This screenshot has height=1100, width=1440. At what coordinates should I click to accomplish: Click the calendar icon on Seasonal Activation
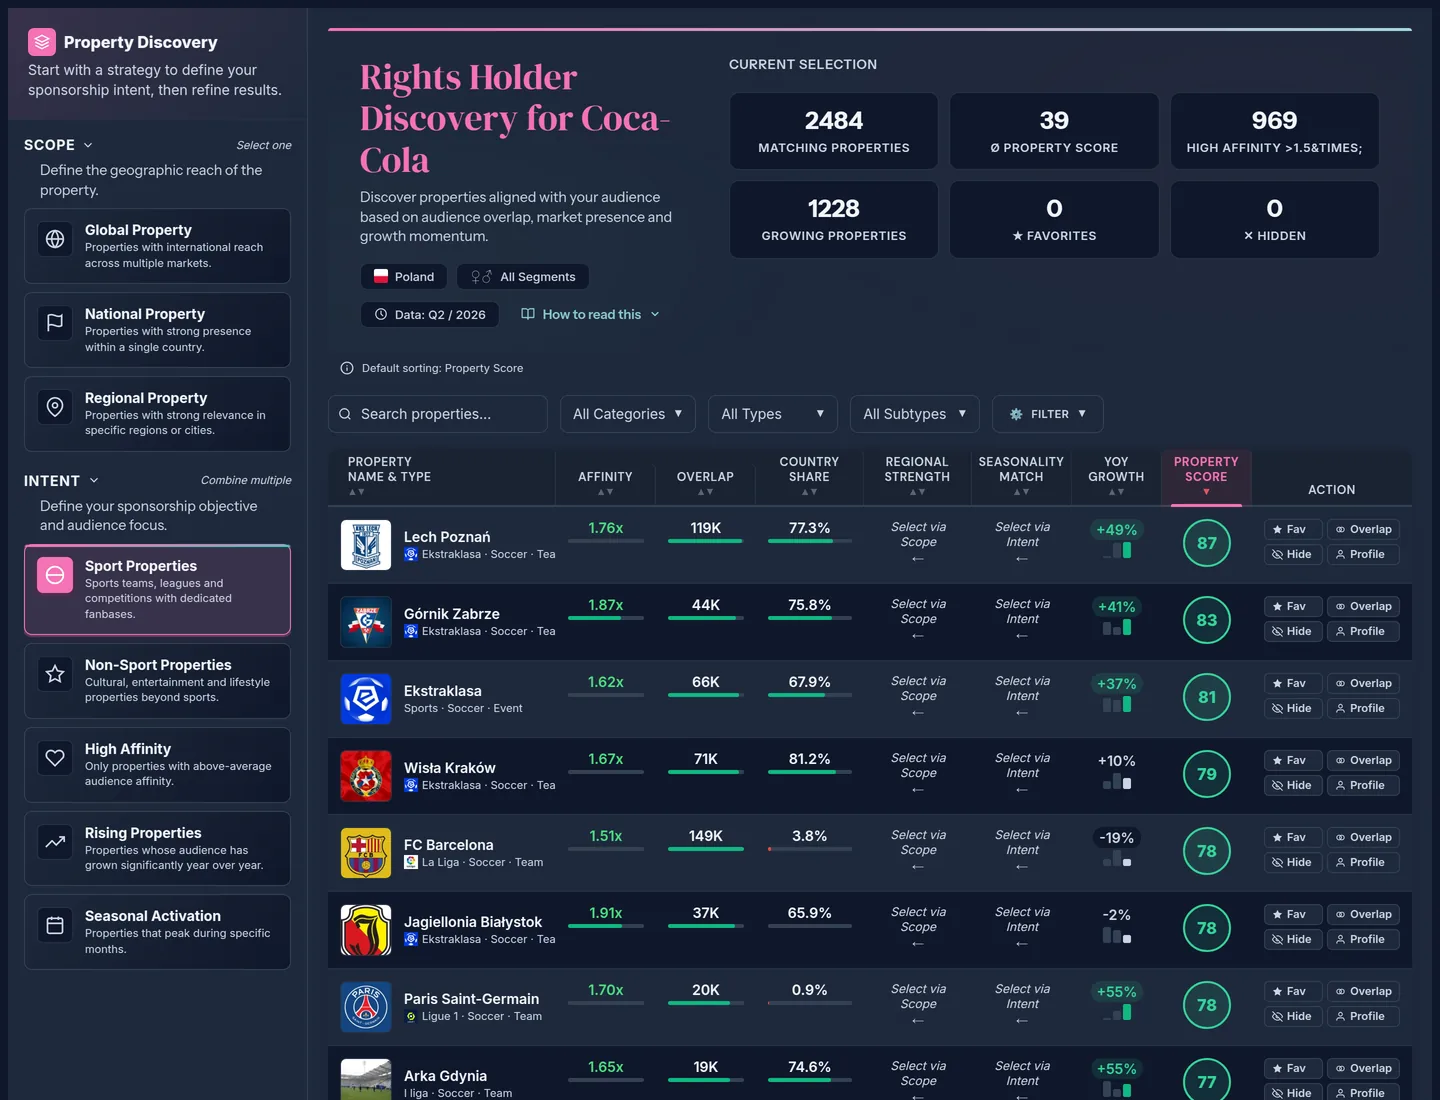(x=55, y=925)
